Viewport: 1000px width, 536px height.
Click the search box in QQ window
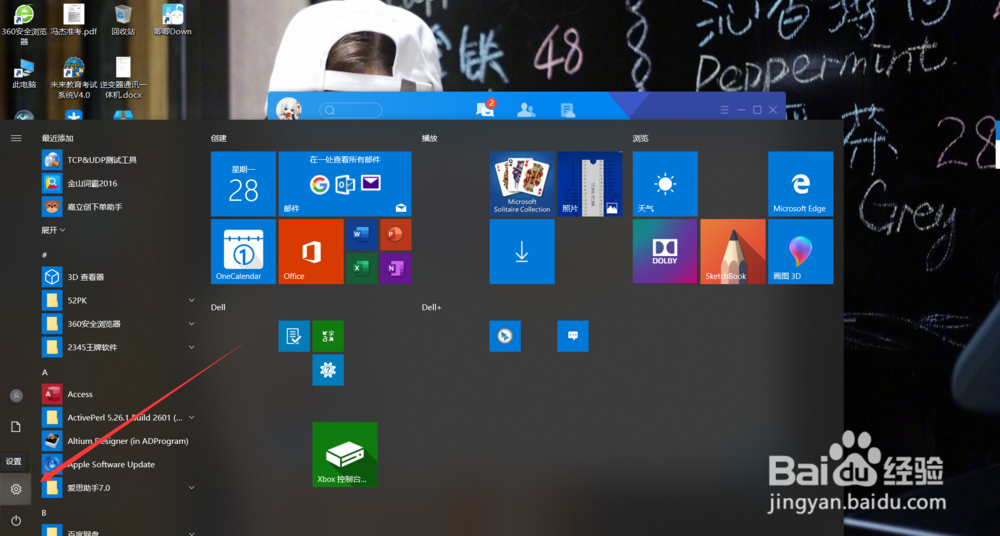tap(351, 110)
